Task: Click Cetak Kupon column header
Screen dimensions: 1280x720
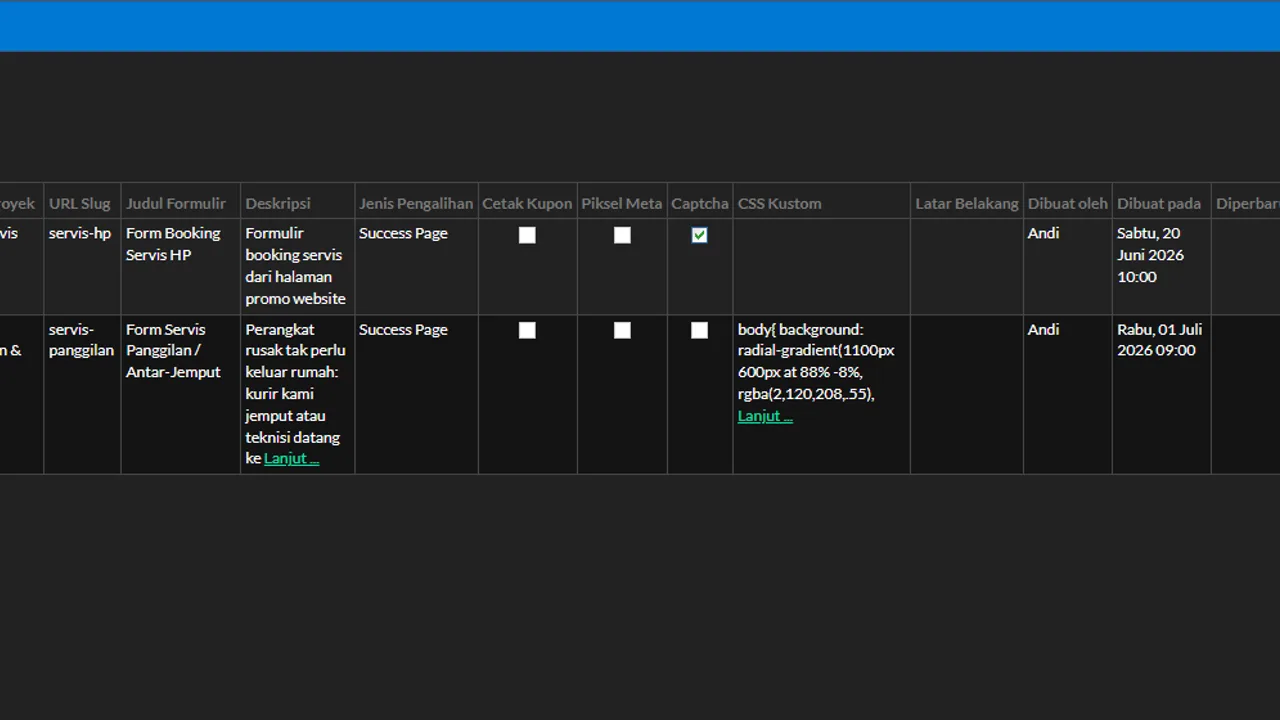Action: (527, 203)
